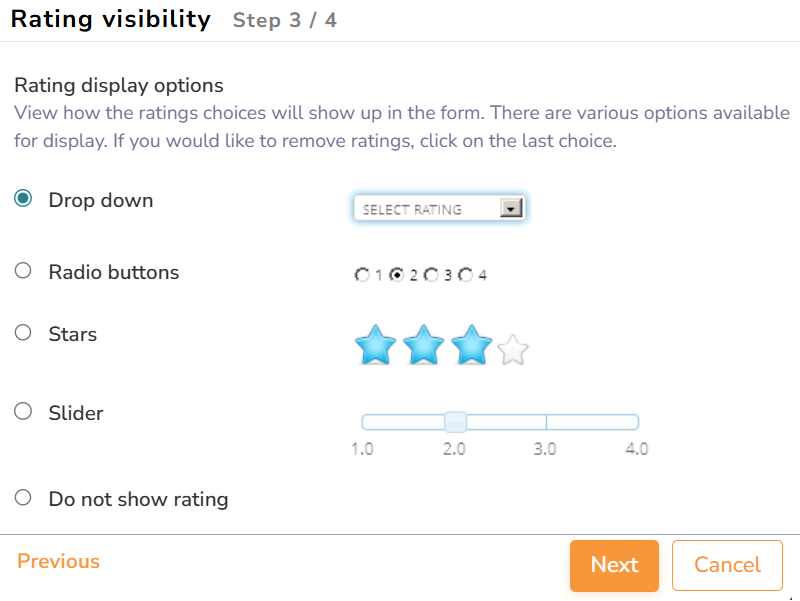Open the Select Rating dropdown
This screenshot has width=800, height=601.
pos(438,209)
